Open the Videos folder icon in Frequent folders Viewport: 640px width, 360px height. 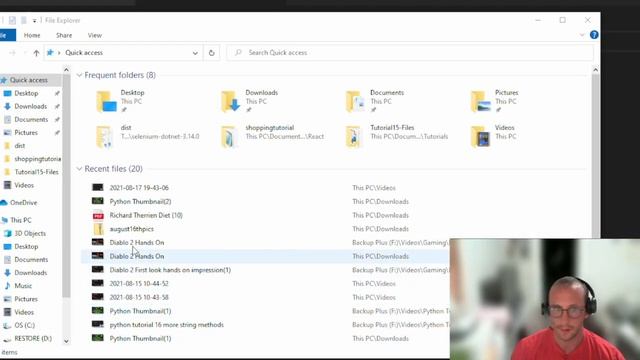point(480,137)
